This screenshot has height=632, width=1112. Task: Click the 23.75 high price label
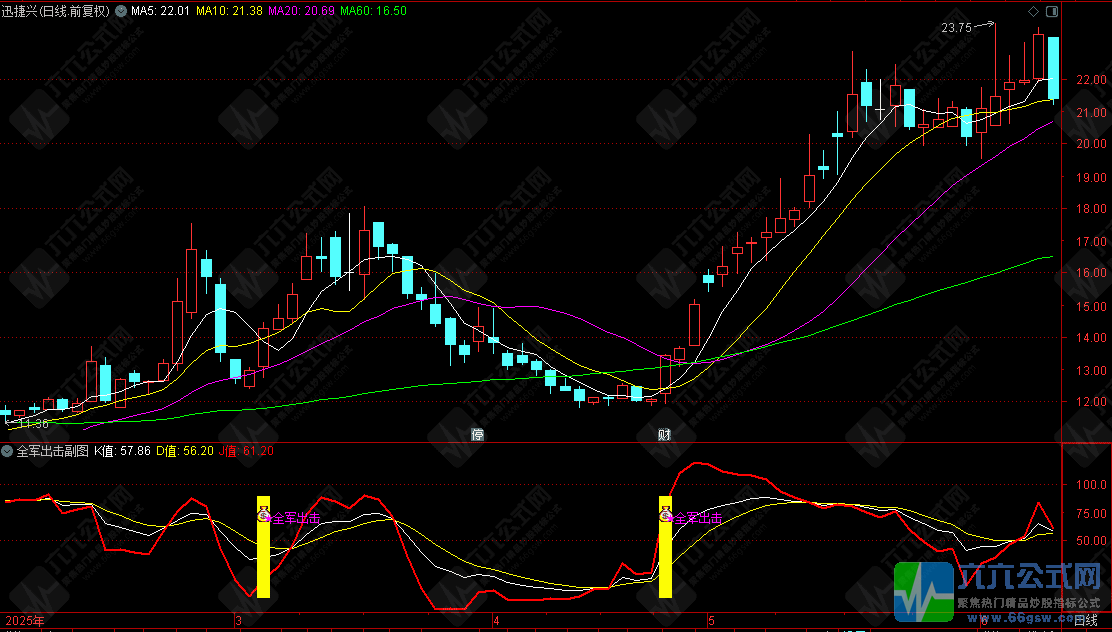click(x=957, y=28)
